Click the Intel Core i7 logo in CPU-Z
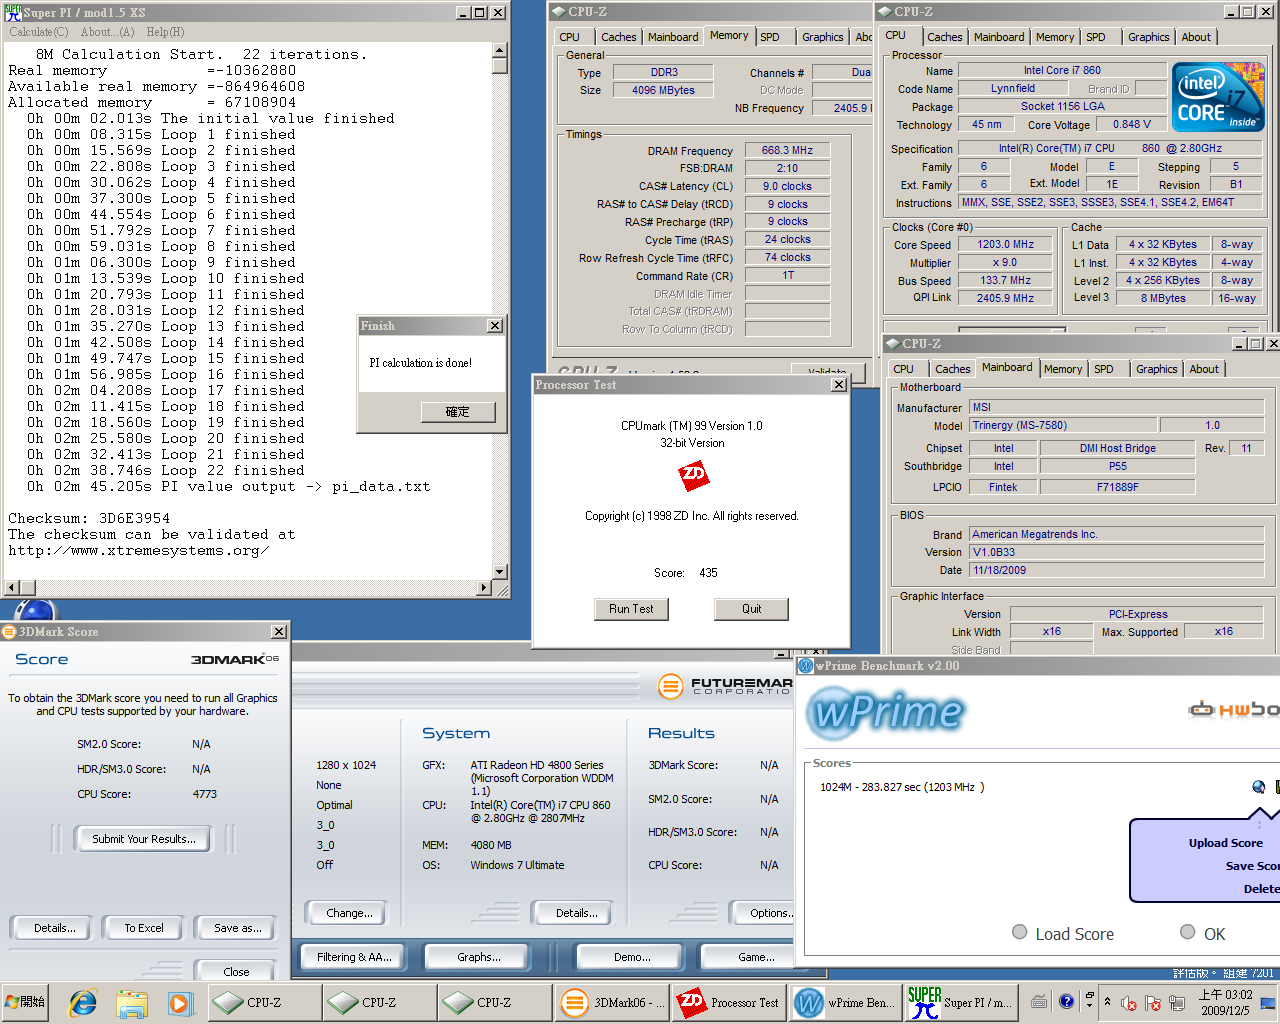 (1218, 97)
